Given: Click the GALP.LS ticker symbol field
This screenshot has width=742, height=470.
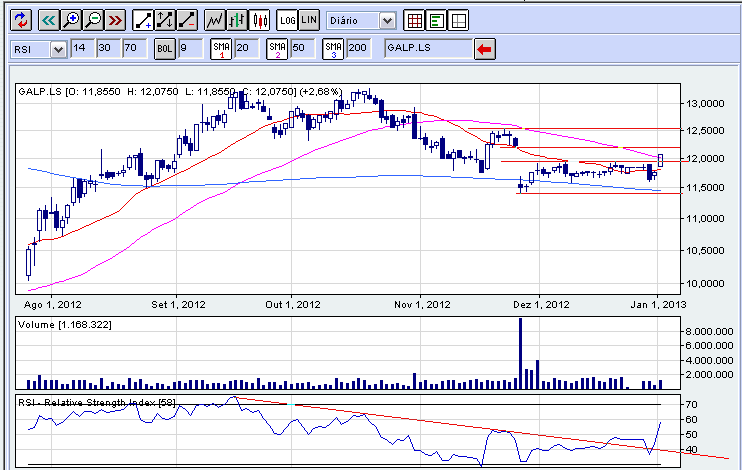Looking at the screenshot, I should tap(429, 48).
